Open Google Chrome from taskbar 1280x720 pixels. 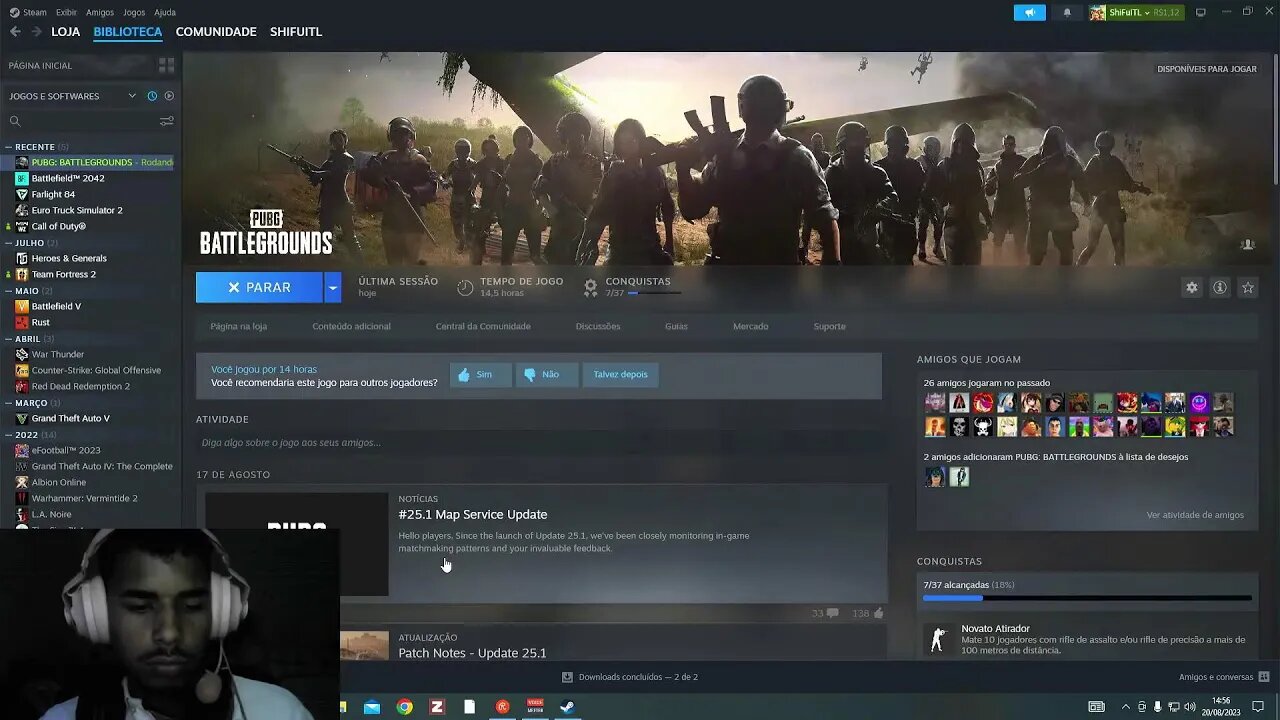pyautogui.click(x=404, y=707)
